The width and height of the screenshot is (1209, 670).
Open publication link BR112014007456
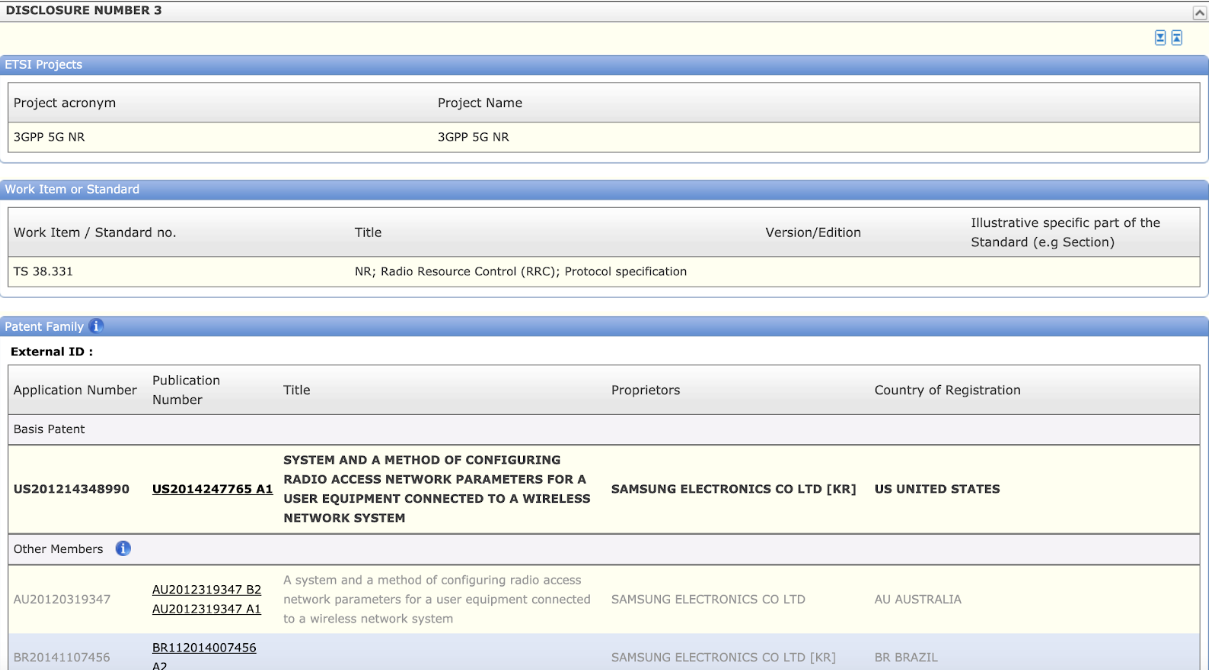tap(204, 648)
